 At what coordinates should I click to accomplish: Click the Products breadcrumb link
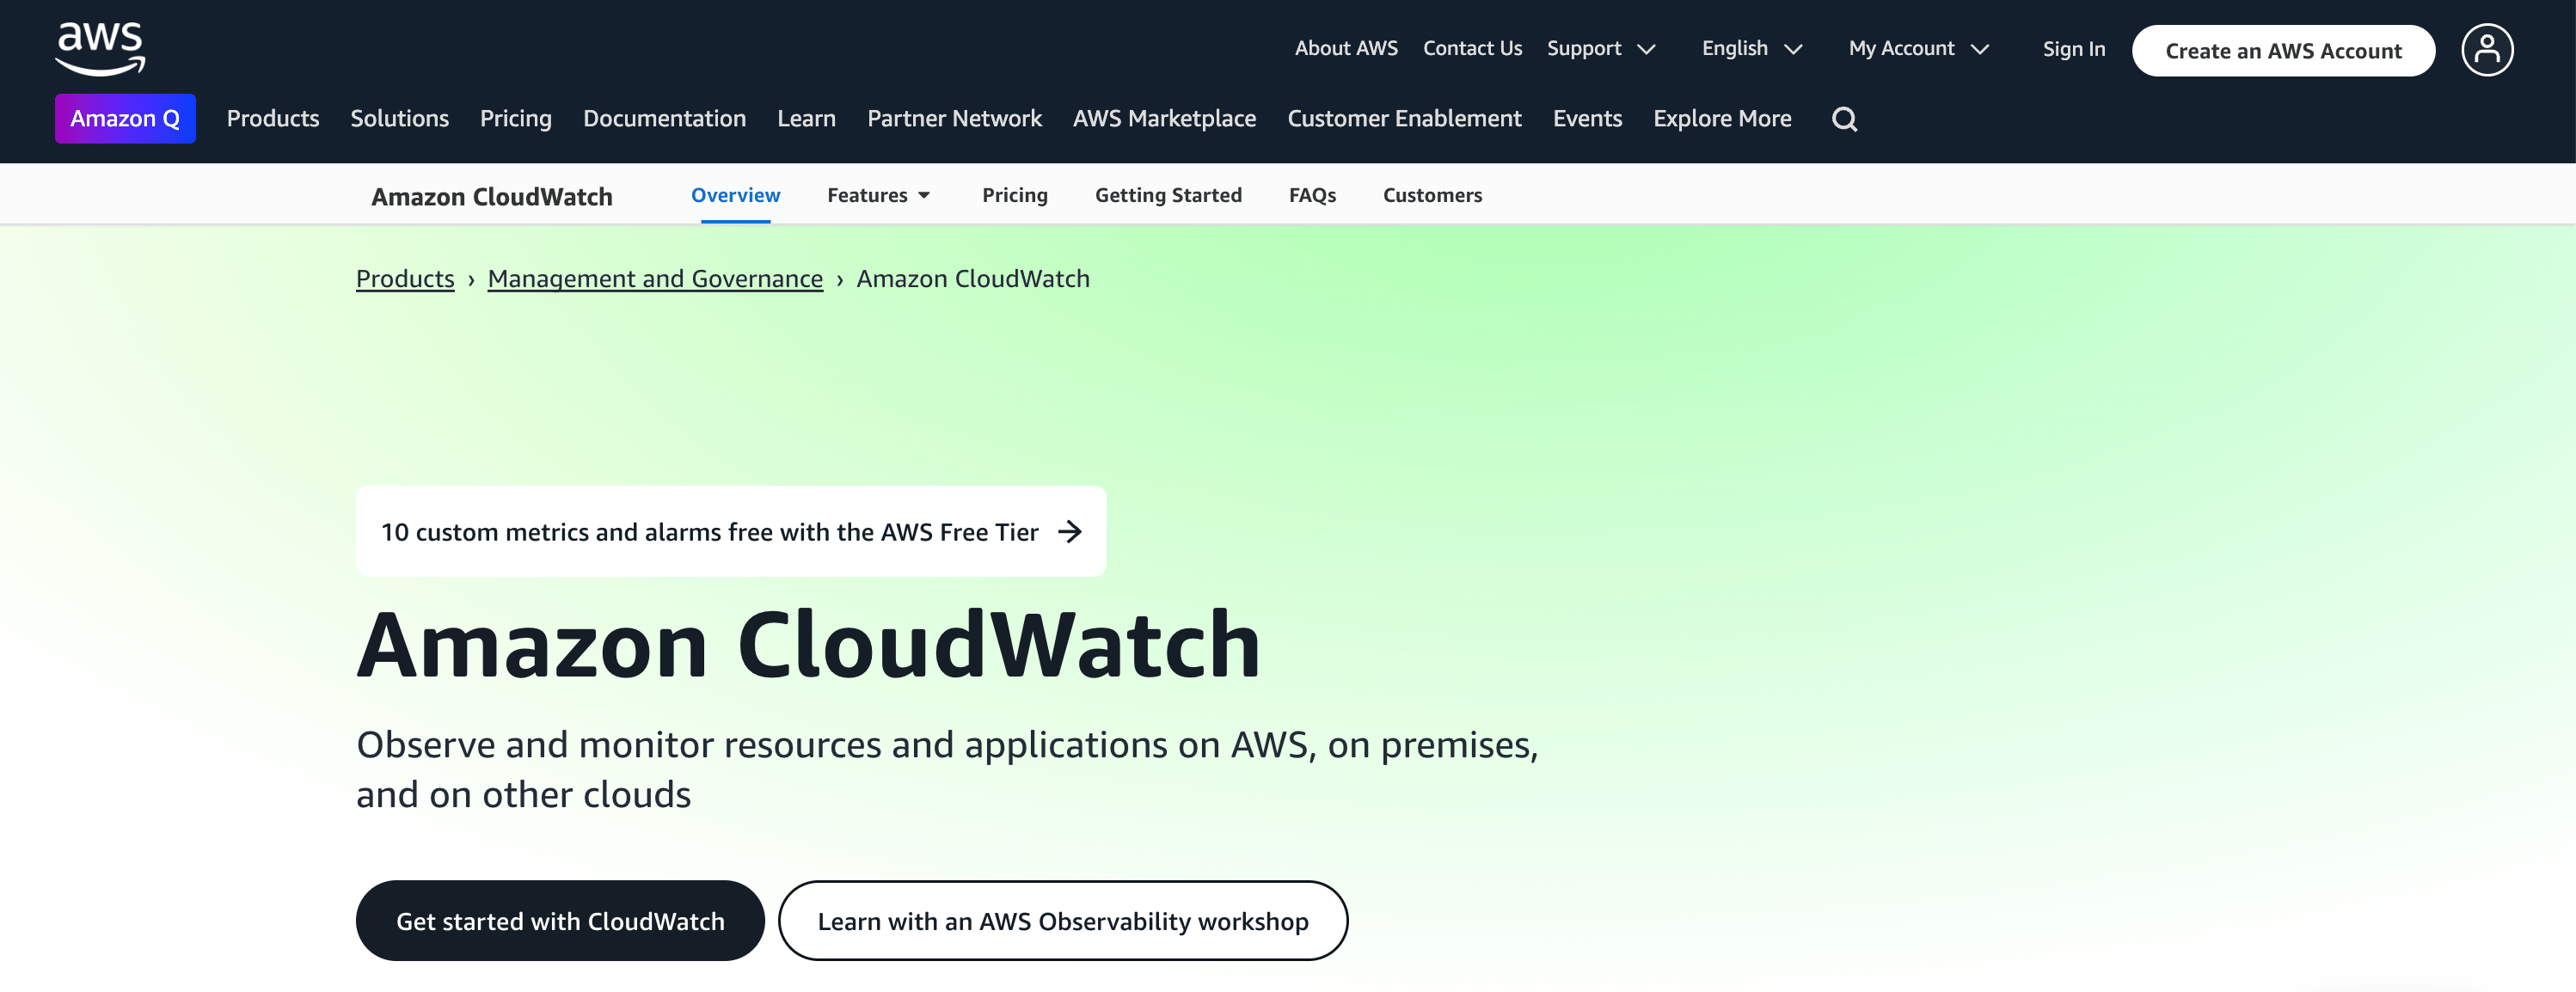coord(405,279)
